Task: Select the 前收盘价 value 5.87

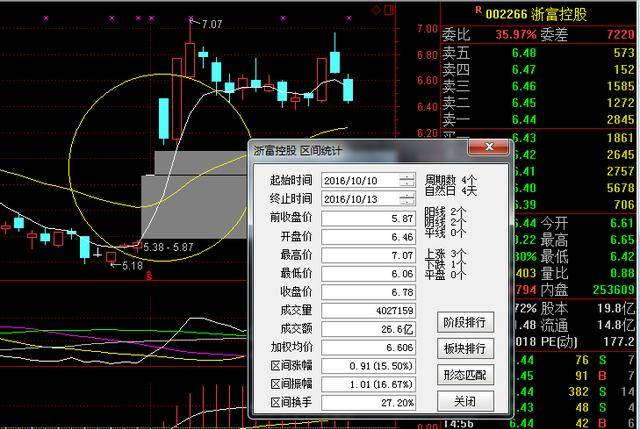Action: click(x=368, y=218)
